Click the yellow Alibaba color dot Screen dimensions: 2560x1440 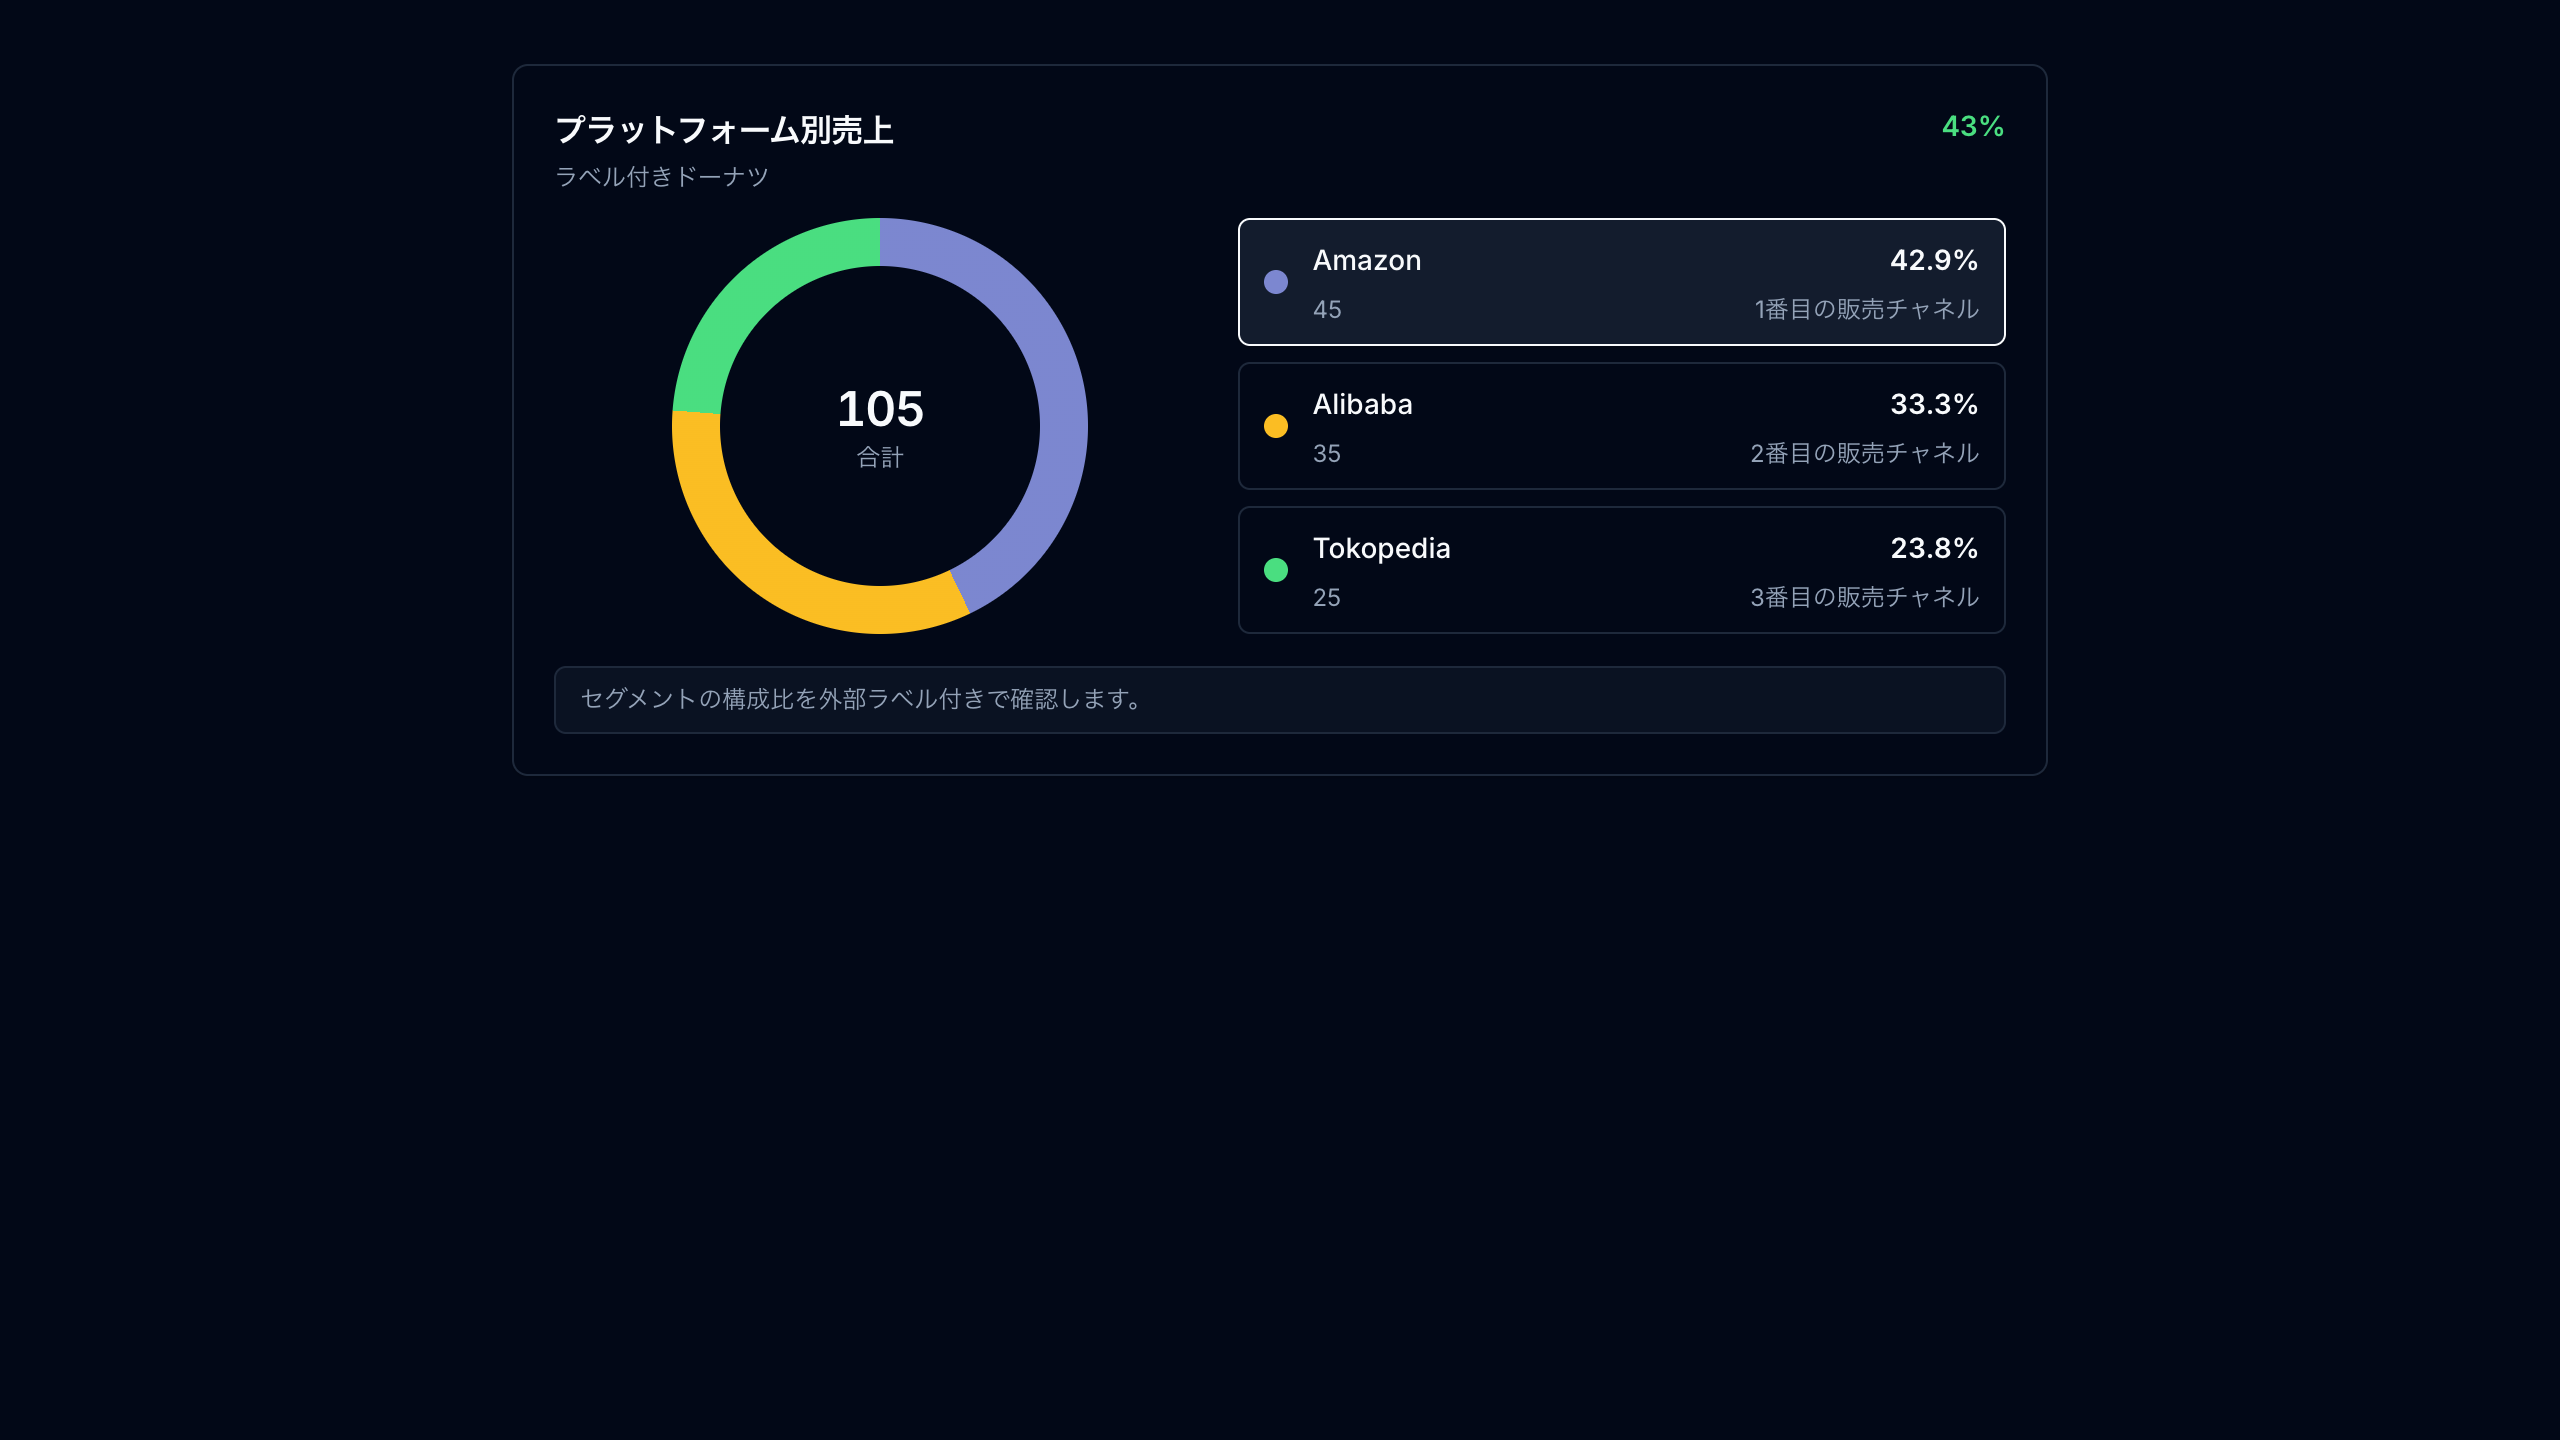point(1276,426)
